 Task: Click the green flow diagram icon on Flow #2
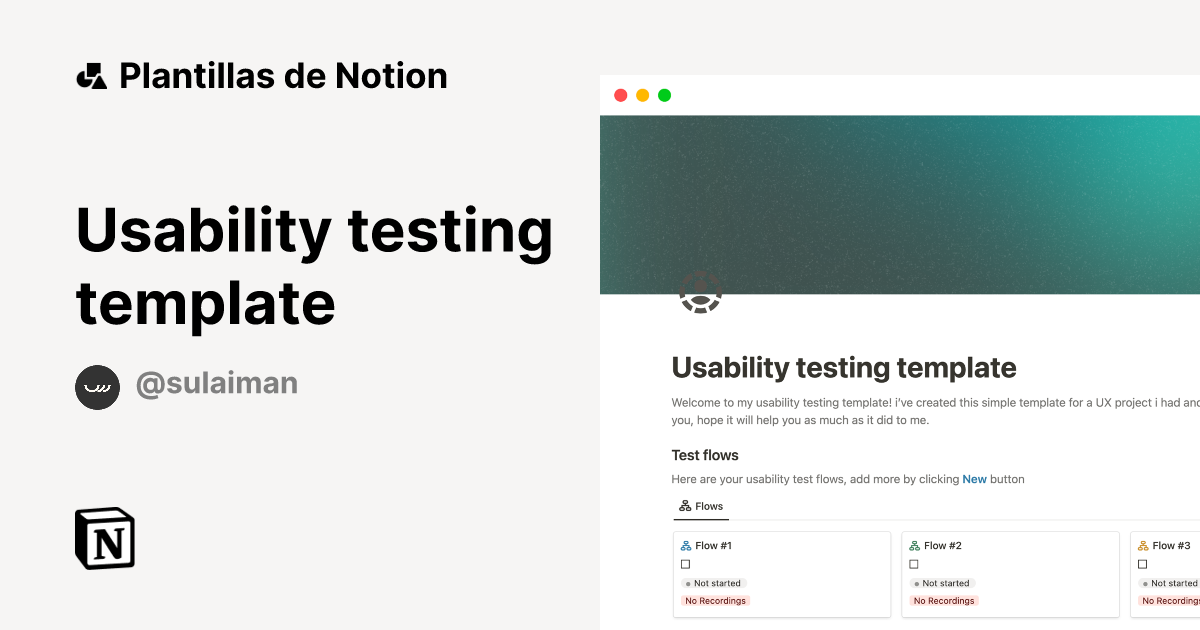(x=913, y=545)
